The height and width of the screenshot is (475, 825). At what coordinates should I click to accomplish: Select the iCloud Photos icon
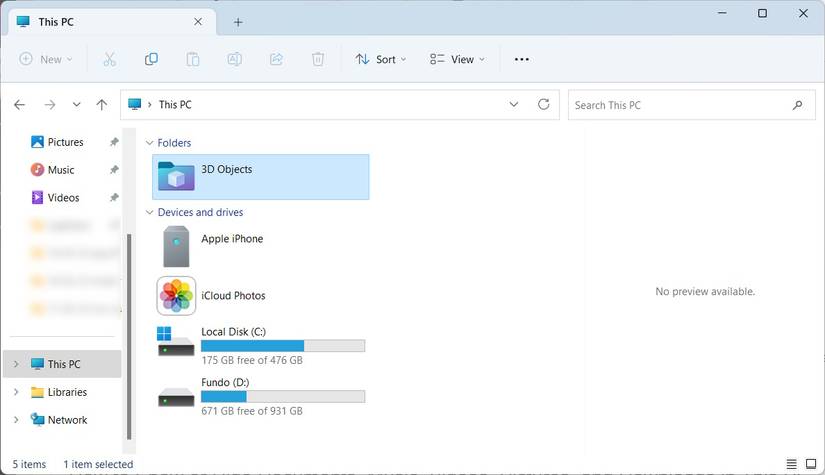tap(176, 296)
